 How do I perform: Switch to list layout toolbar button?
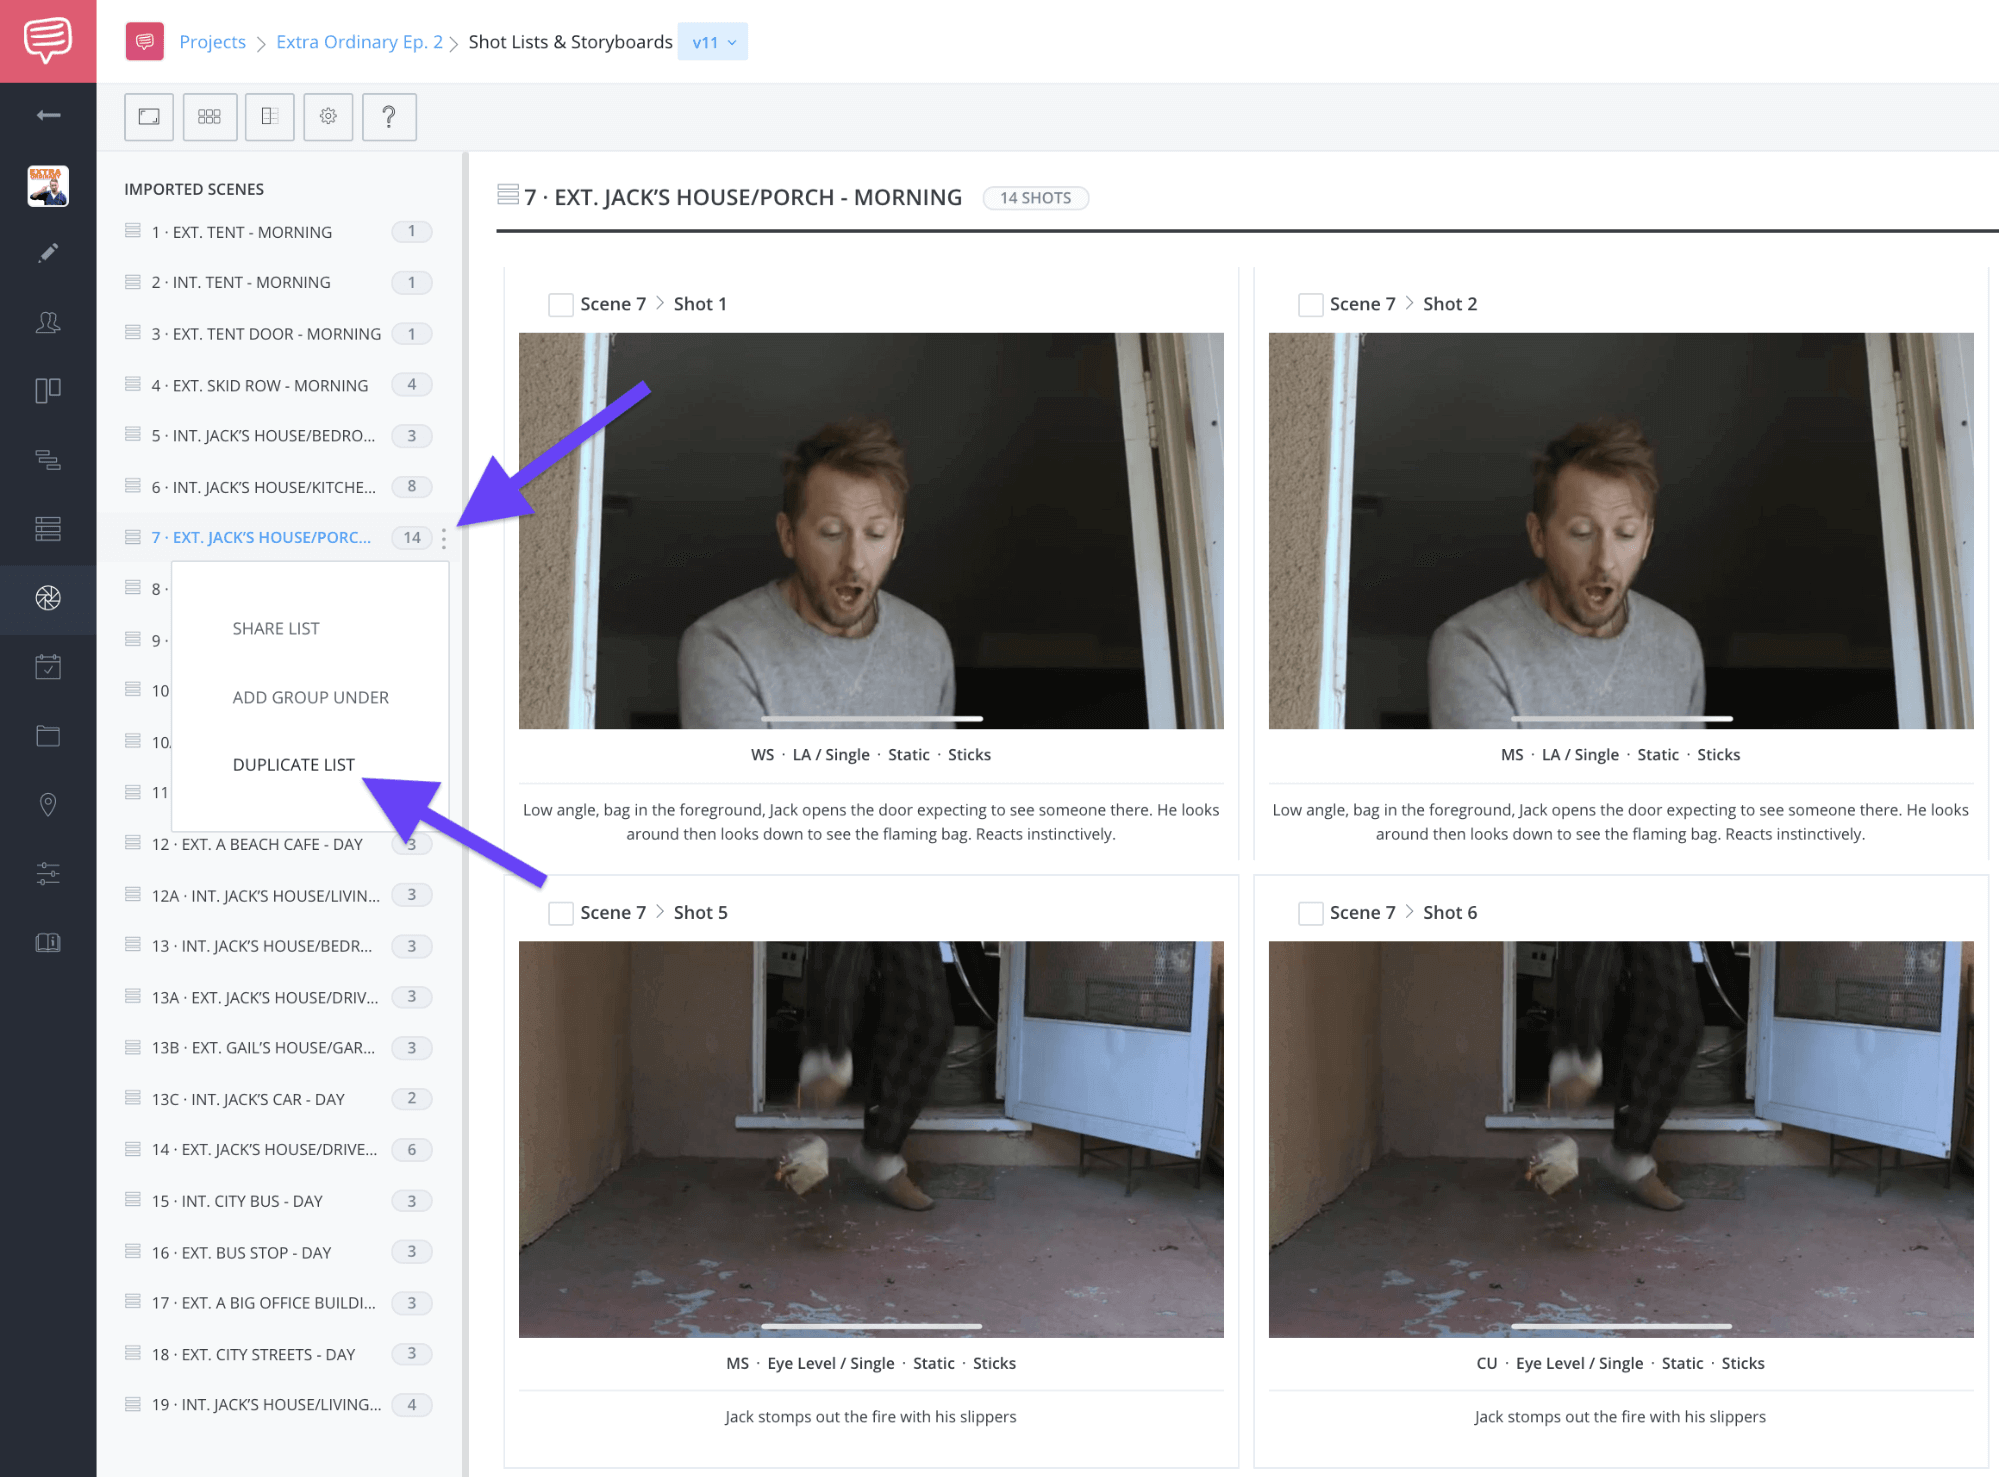coord(269,117)
